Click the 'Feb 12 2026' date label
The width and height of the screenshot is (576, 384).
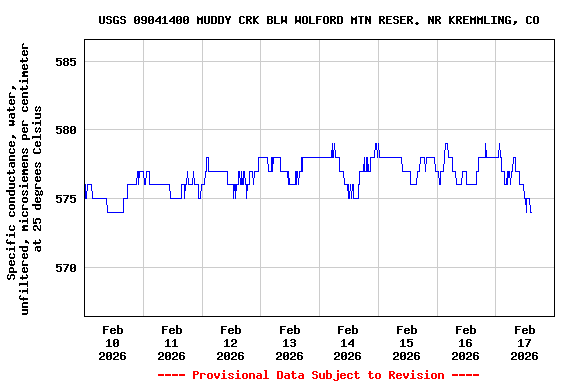coord(230,343)
